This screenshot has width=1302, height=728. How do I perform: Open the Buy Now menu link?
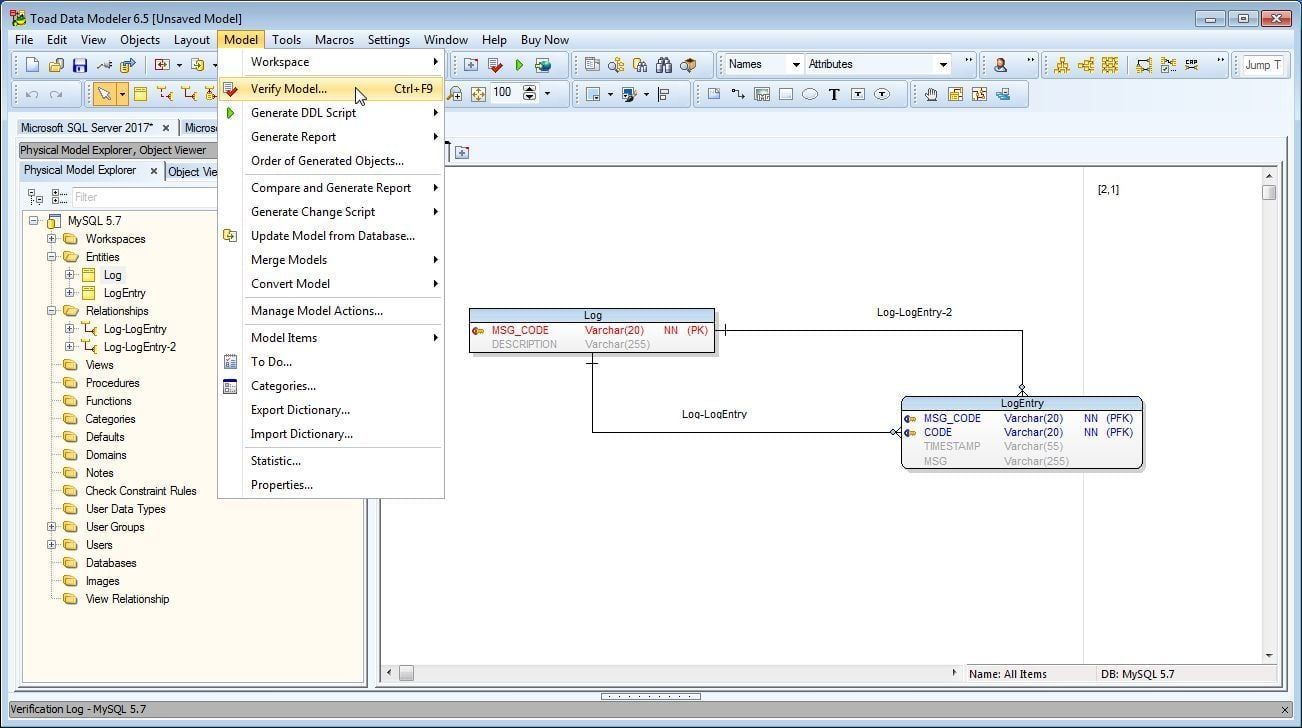pyautogui.click(x=545, y=40)
